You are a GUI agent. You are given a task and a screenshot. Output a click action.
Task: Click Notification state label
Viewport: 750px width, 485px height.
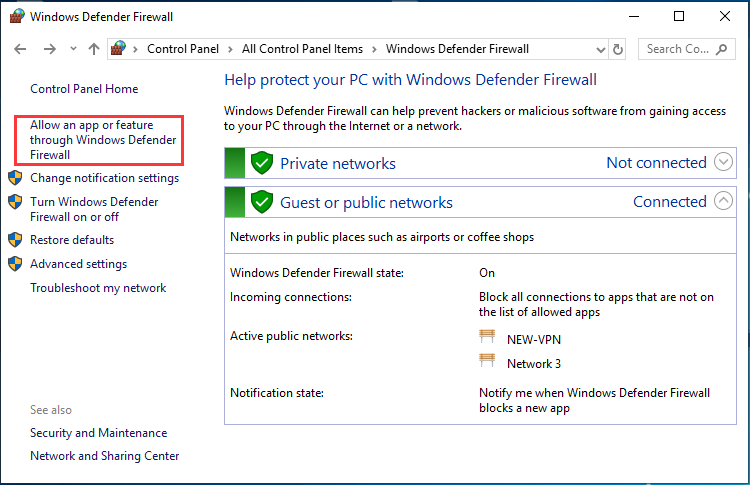tap(277, 393)
